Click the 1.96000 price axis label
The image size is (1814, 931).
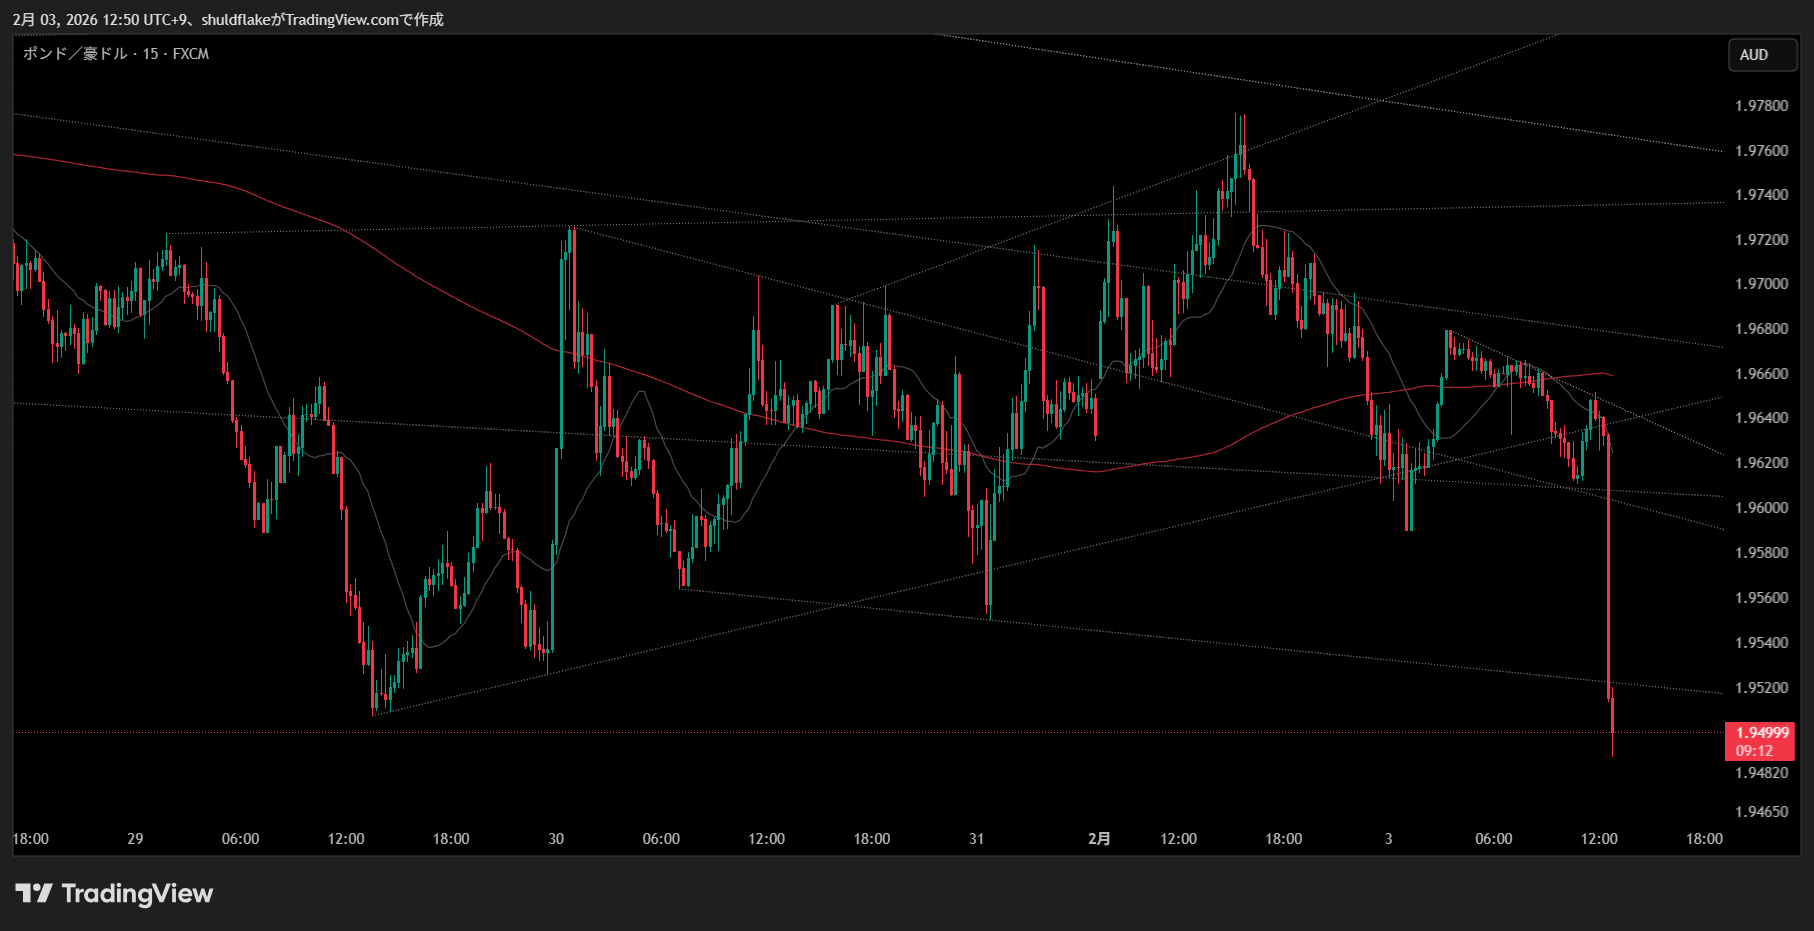tap(1761, 508)
